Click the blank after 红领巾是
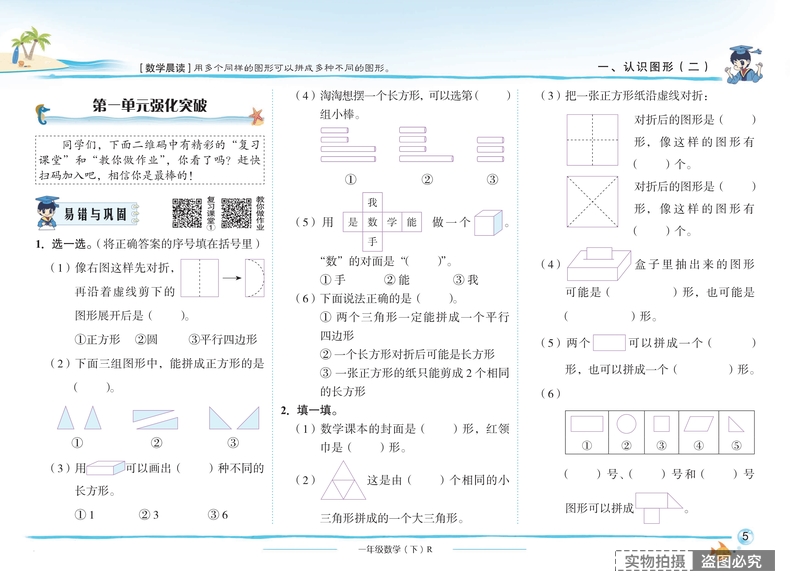The image size is (790, 586). coord(366,447)
